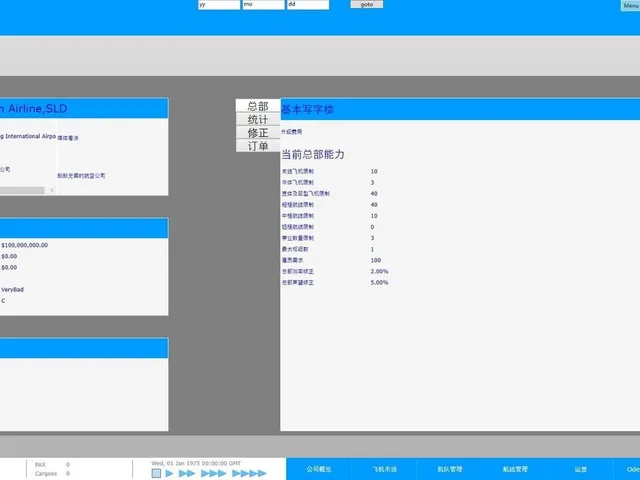Image resolution: width=640 pixels, height=480 pixels.
Task: Click the horizontal scrollbar in airline panel
Action: click(x=22, y=190)
